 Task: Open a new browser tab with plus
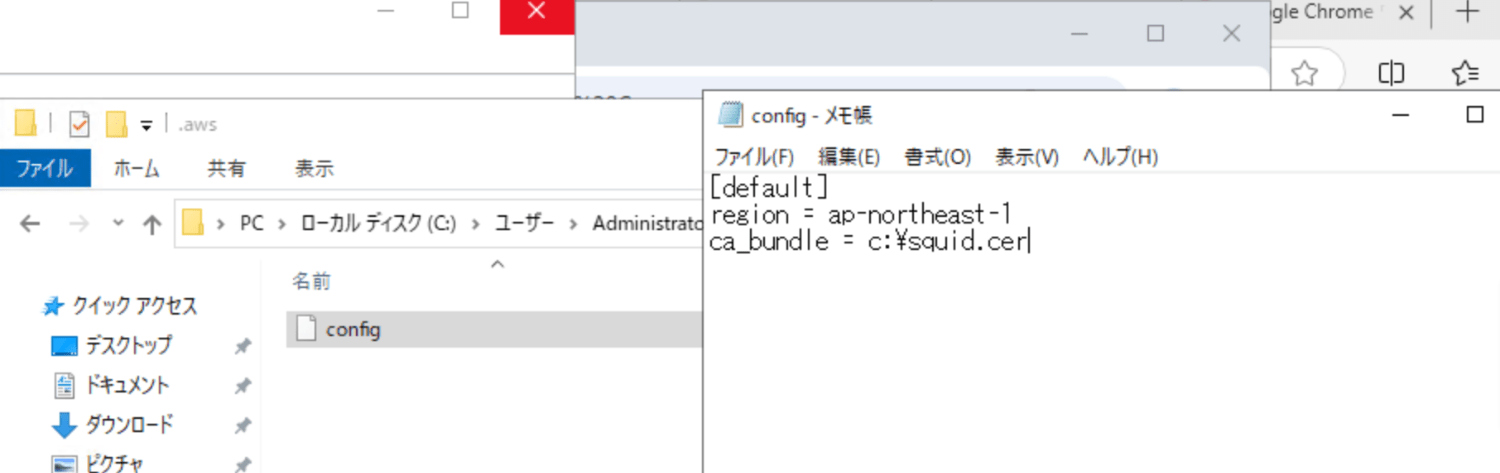tap(1467, 12)
